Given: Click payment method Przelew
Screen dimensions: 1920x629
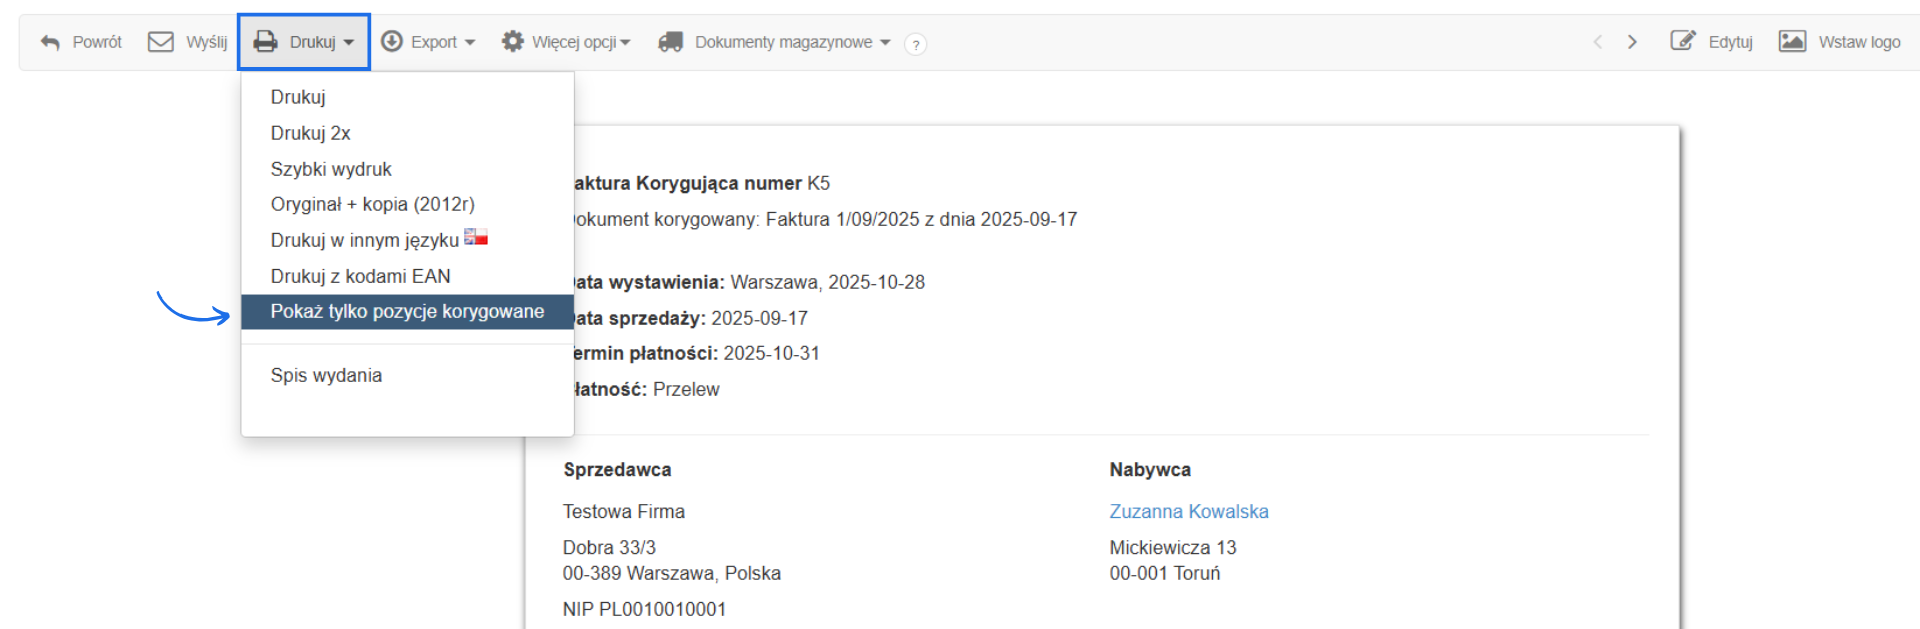Looking at the screenshot, I should tap(686, 389).
